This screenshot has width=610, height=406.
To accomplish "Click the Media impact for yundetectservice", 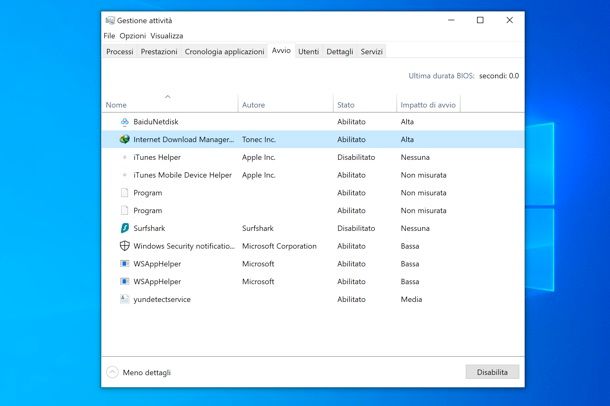I will (411, 299).
